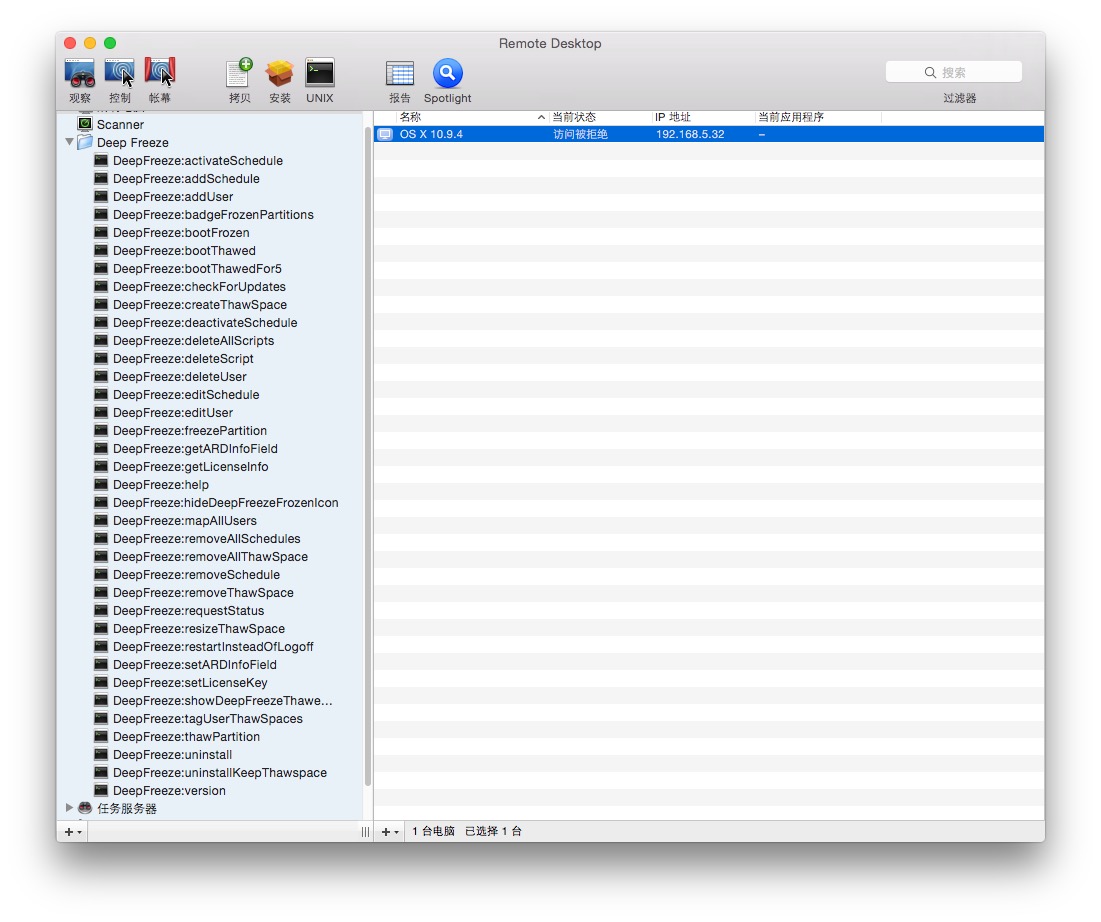1101x922 pixels.
Task: Sort by the 名称 column header
Action: click(x=465, y=118)
